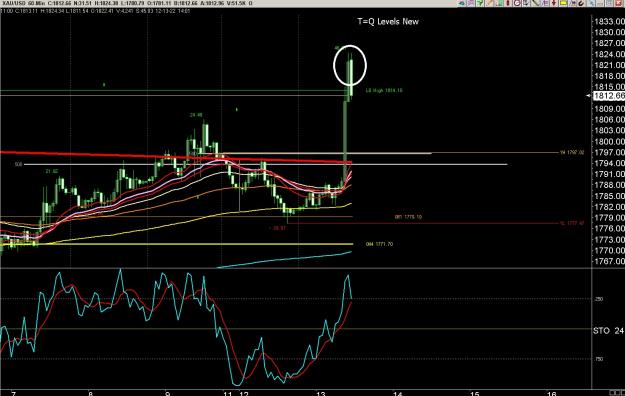The width and height of the screenshot is (625, 396).
Task: Click date 16 on the time axis
Action: 551,394
